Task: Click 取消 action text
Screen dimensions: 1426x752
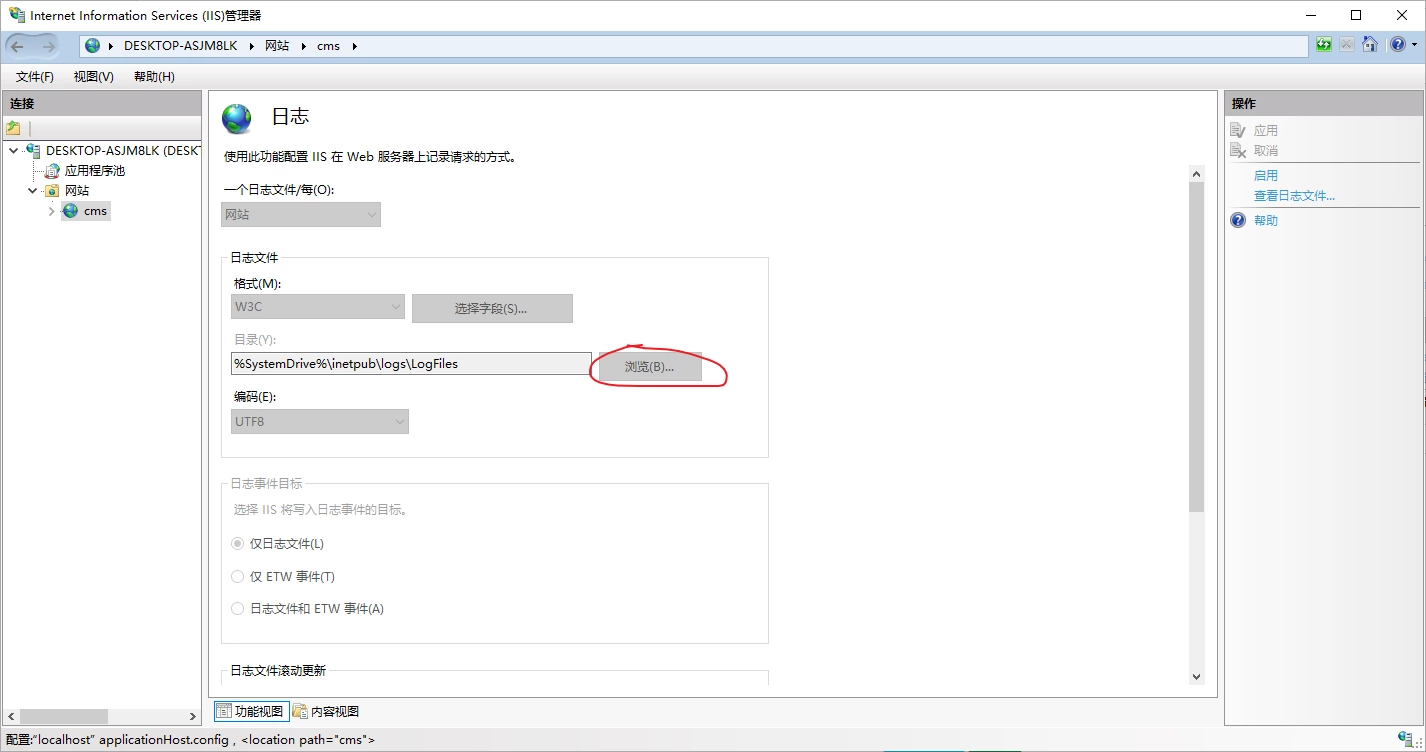Action: tap(1266, 150)
